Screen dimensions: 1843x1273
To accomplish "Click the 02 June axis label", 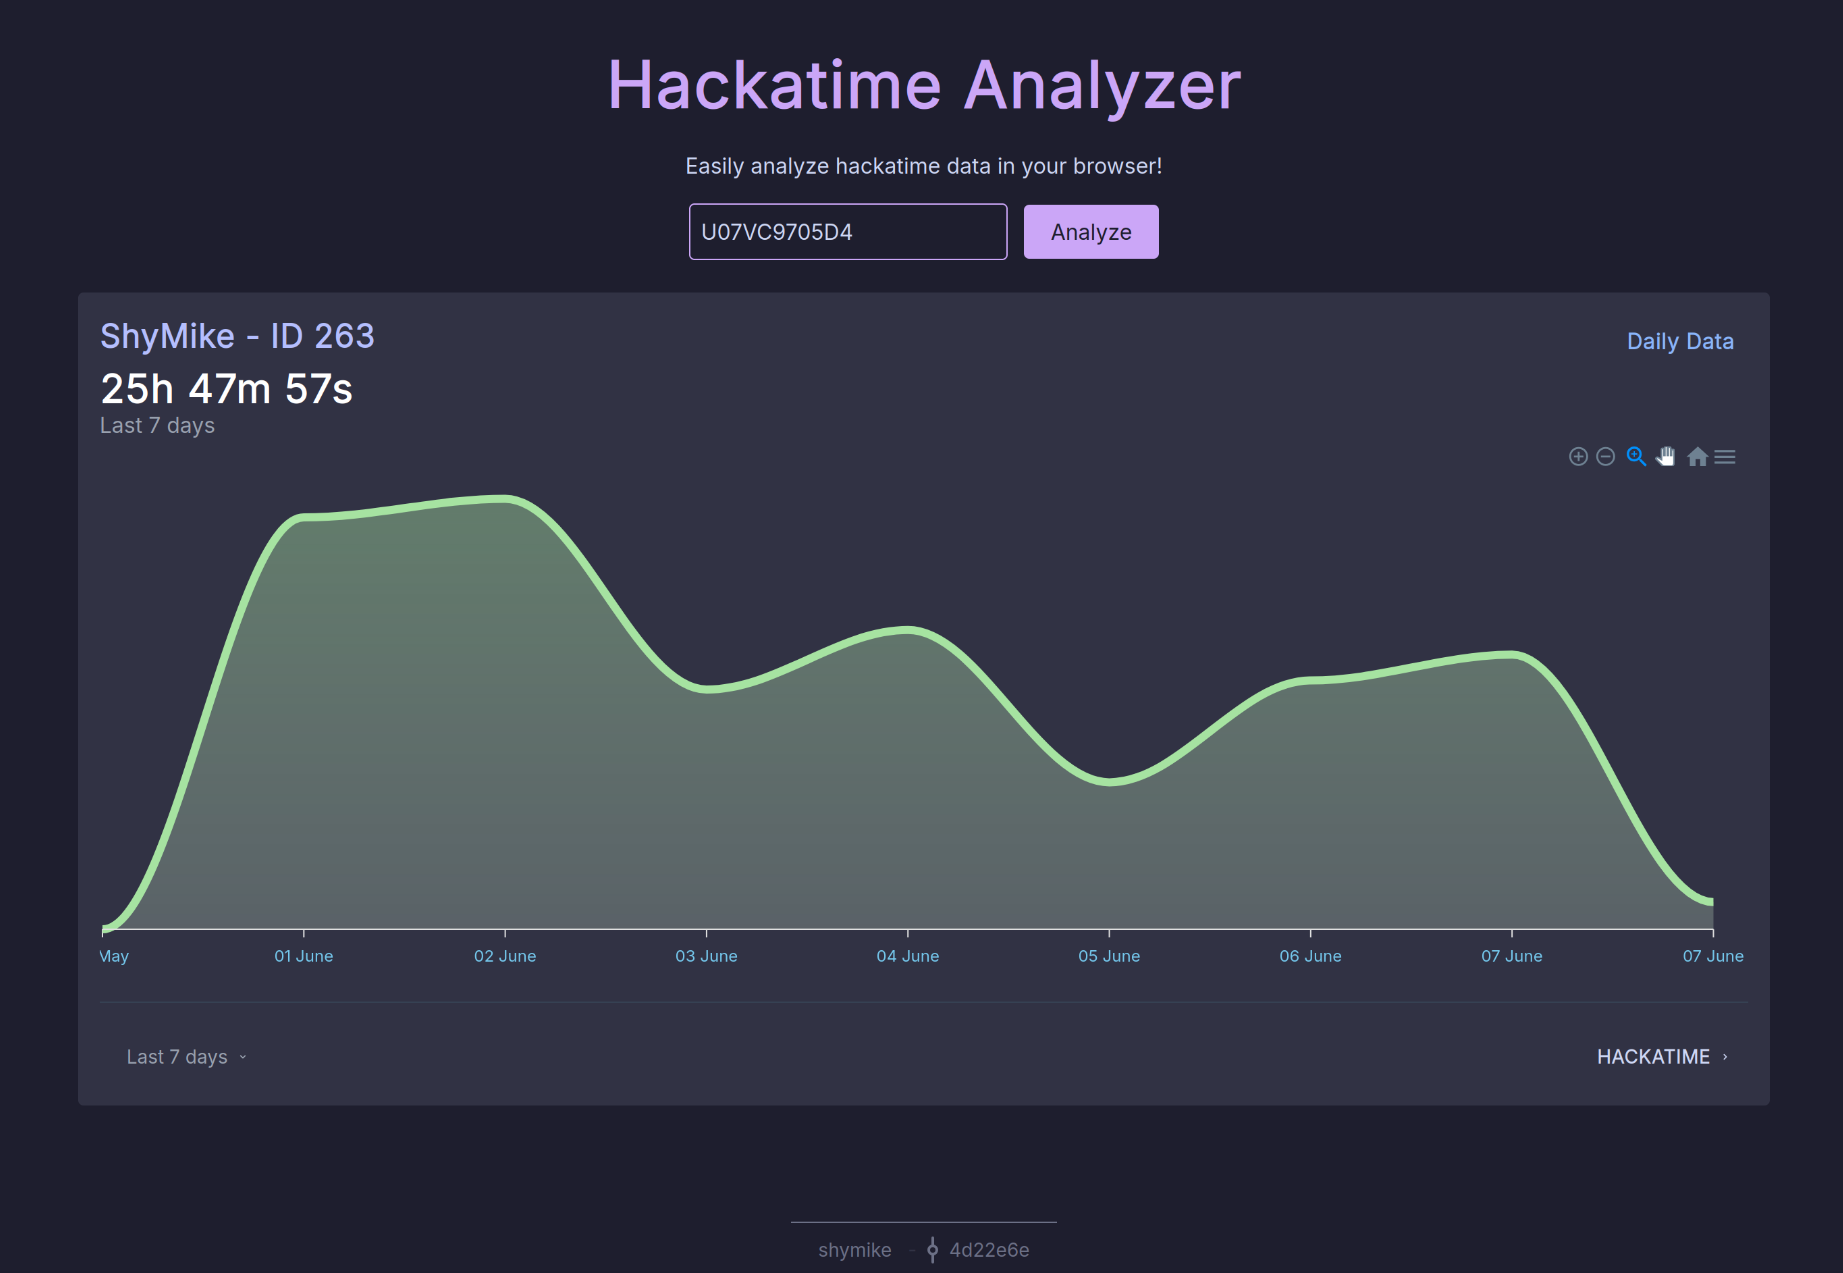I will point(505,956).
